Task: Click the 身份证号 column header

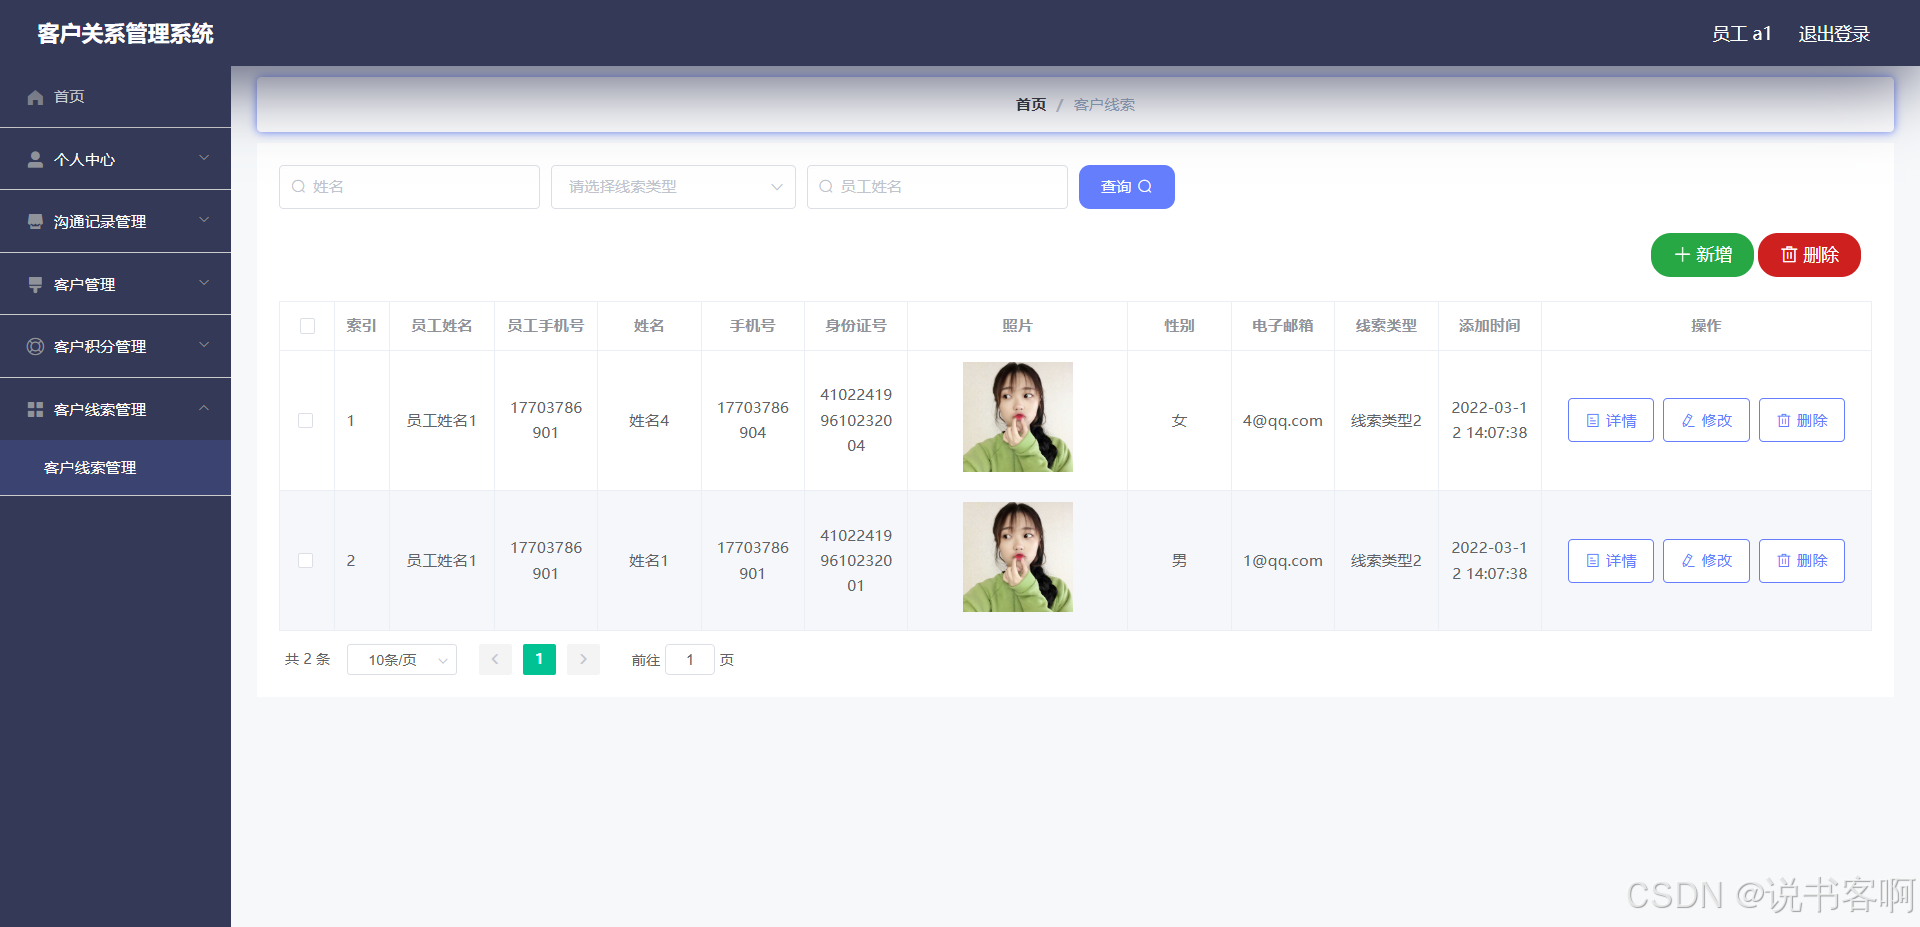Action: point(856,326)
